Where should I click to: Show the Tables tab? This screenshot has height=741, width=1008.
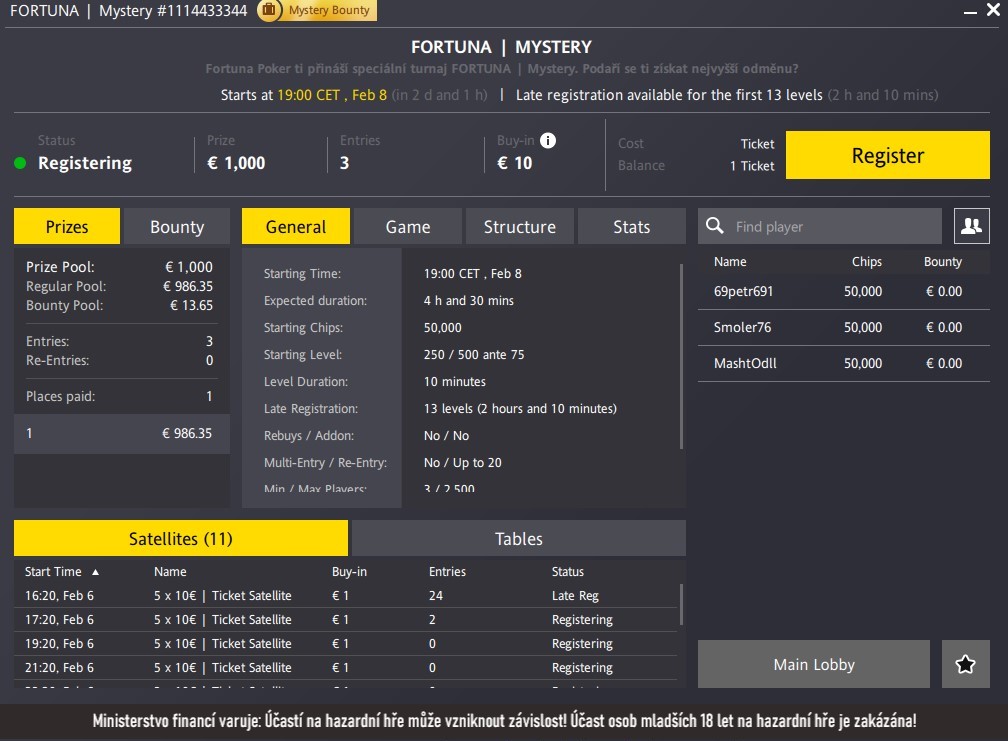coord(519,538)
